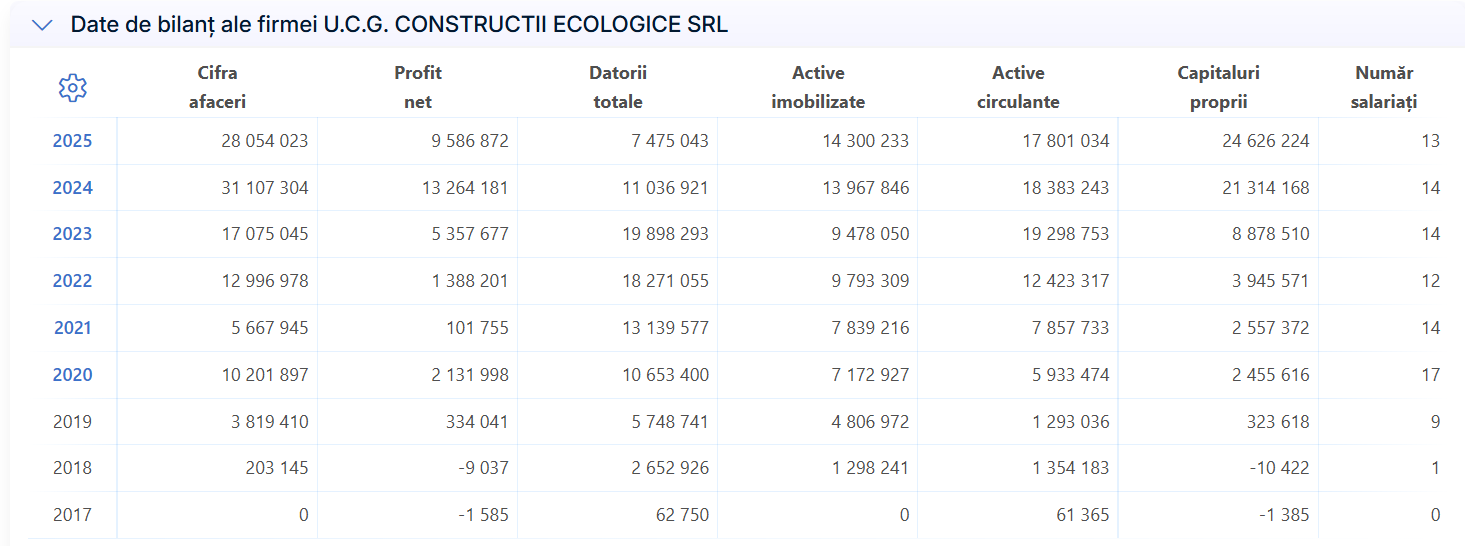
Task: Click the value 31 107 304
Action: (x=265, y=188)
